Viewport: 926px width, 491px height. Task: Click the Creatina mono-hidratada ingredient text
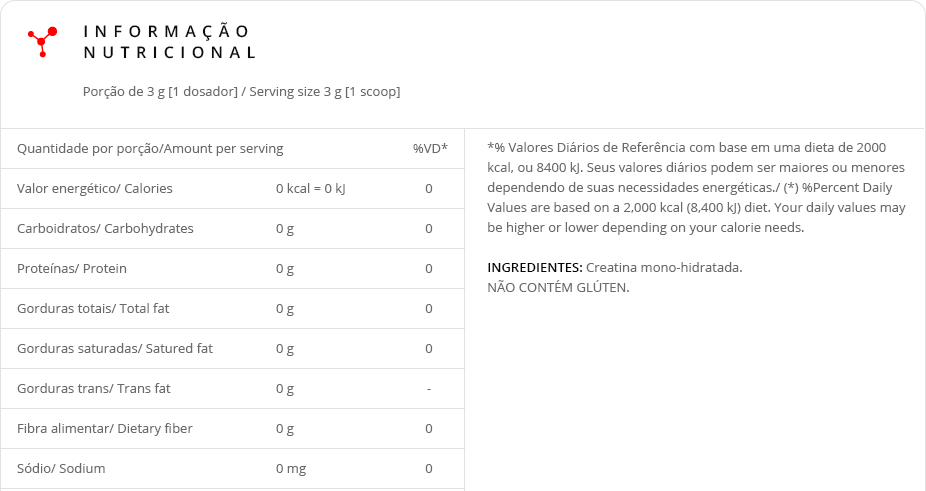coord(664,268)
